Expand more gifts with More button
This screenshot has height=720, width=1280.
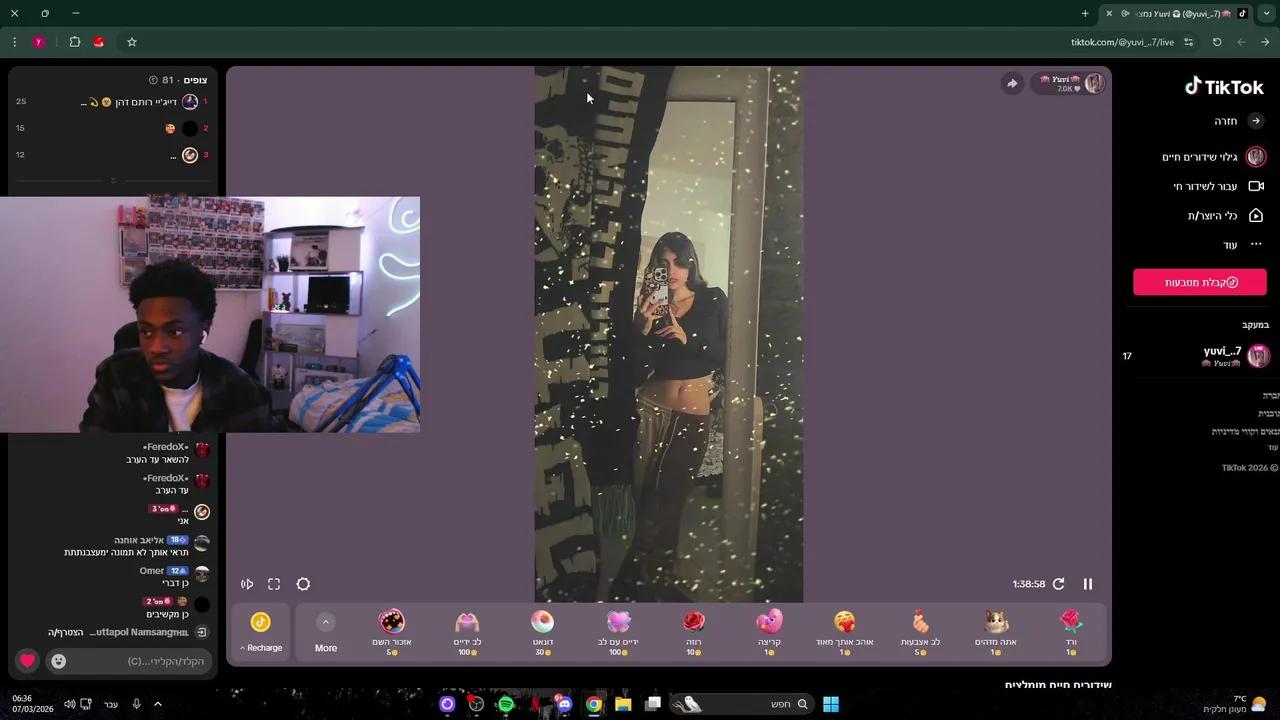(326, 632)
